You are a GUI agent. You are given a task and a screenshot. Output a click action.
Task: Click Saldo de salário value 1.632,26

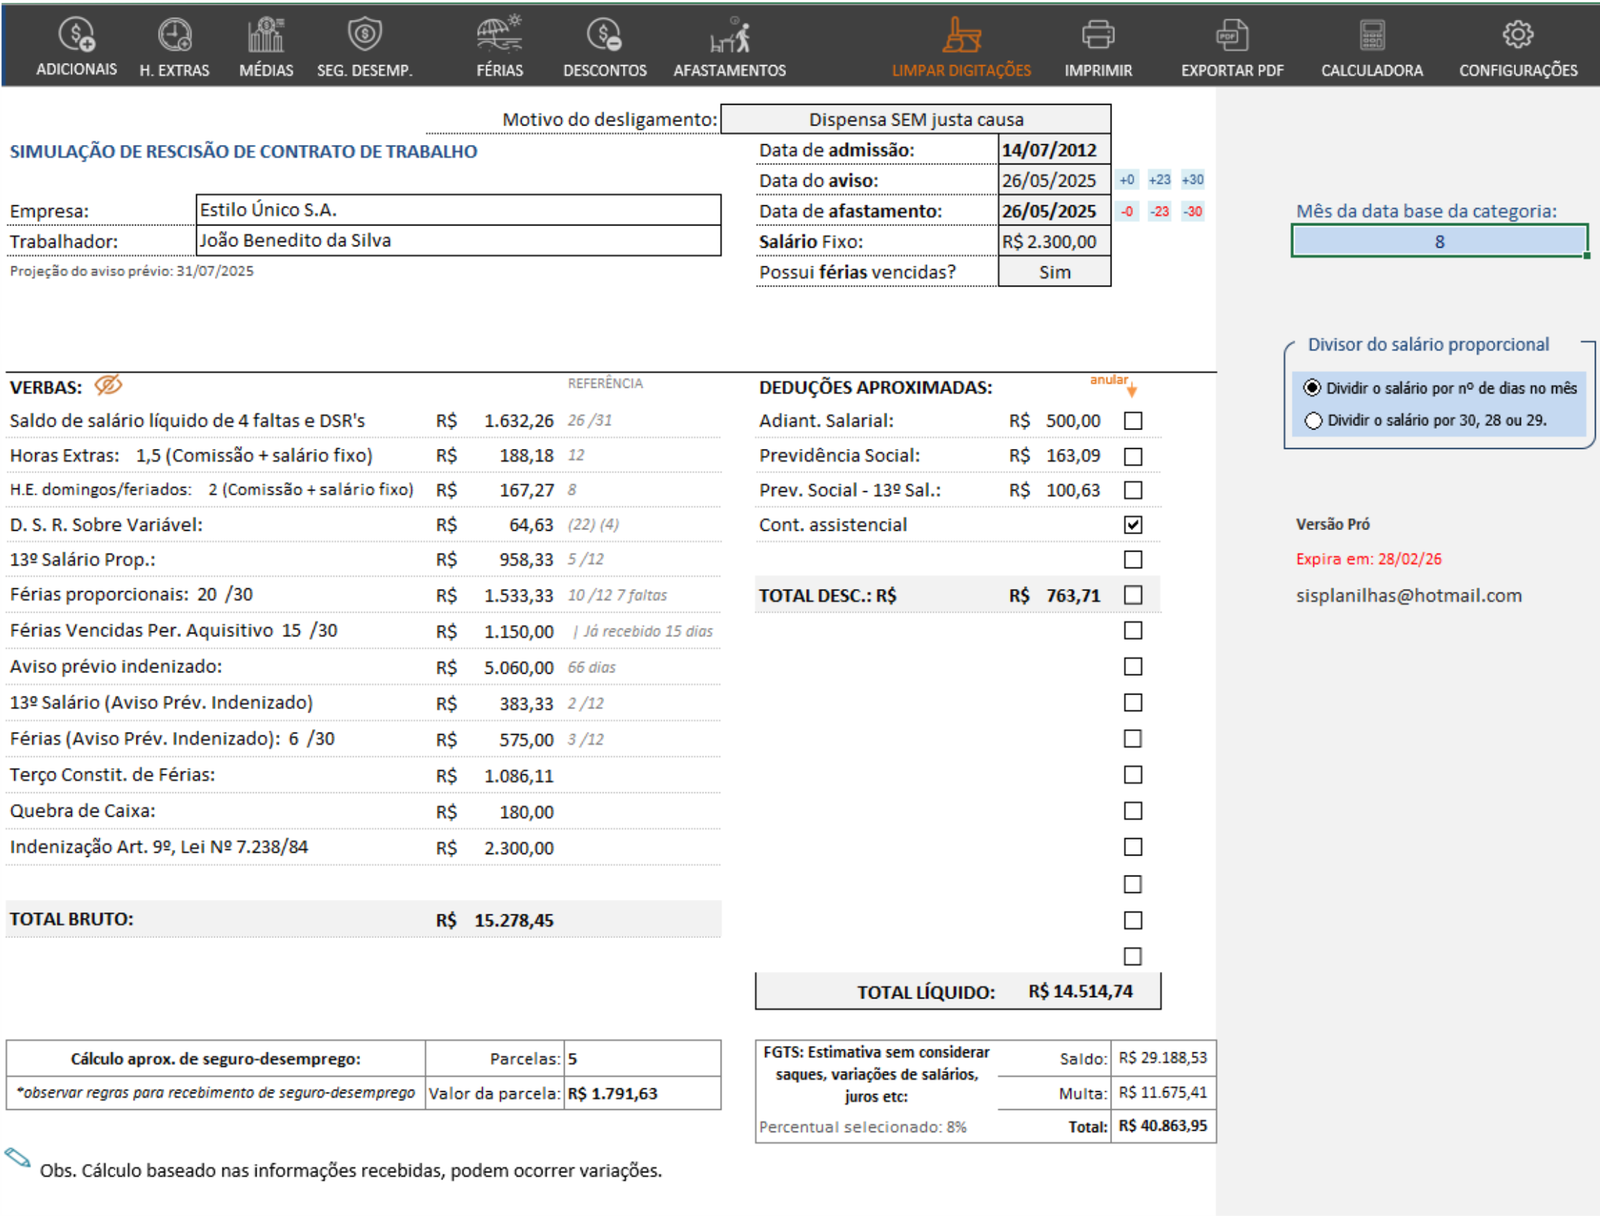click(519, 421)
